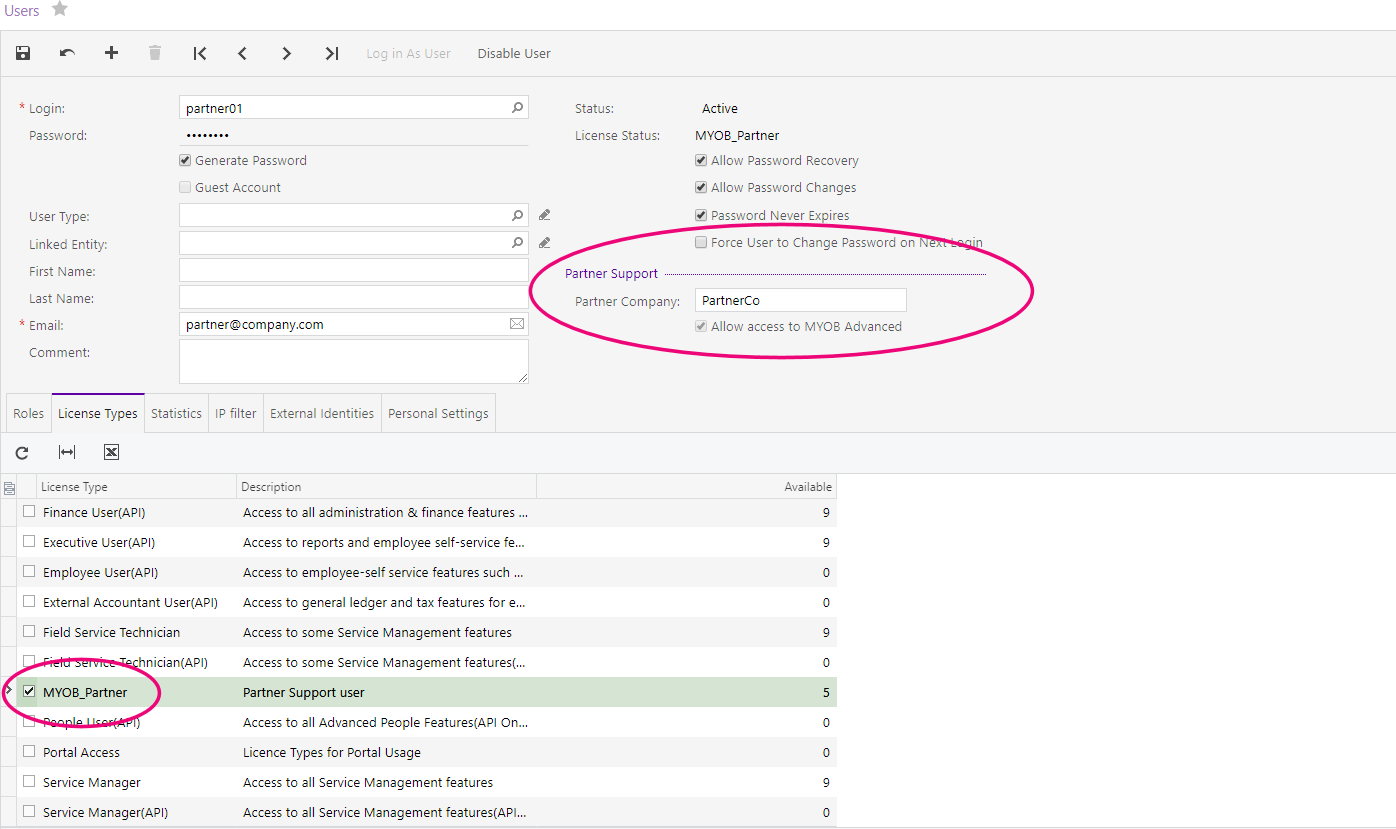
Task: Open the Login lookup selector
Action: click(x=517, y=108)
